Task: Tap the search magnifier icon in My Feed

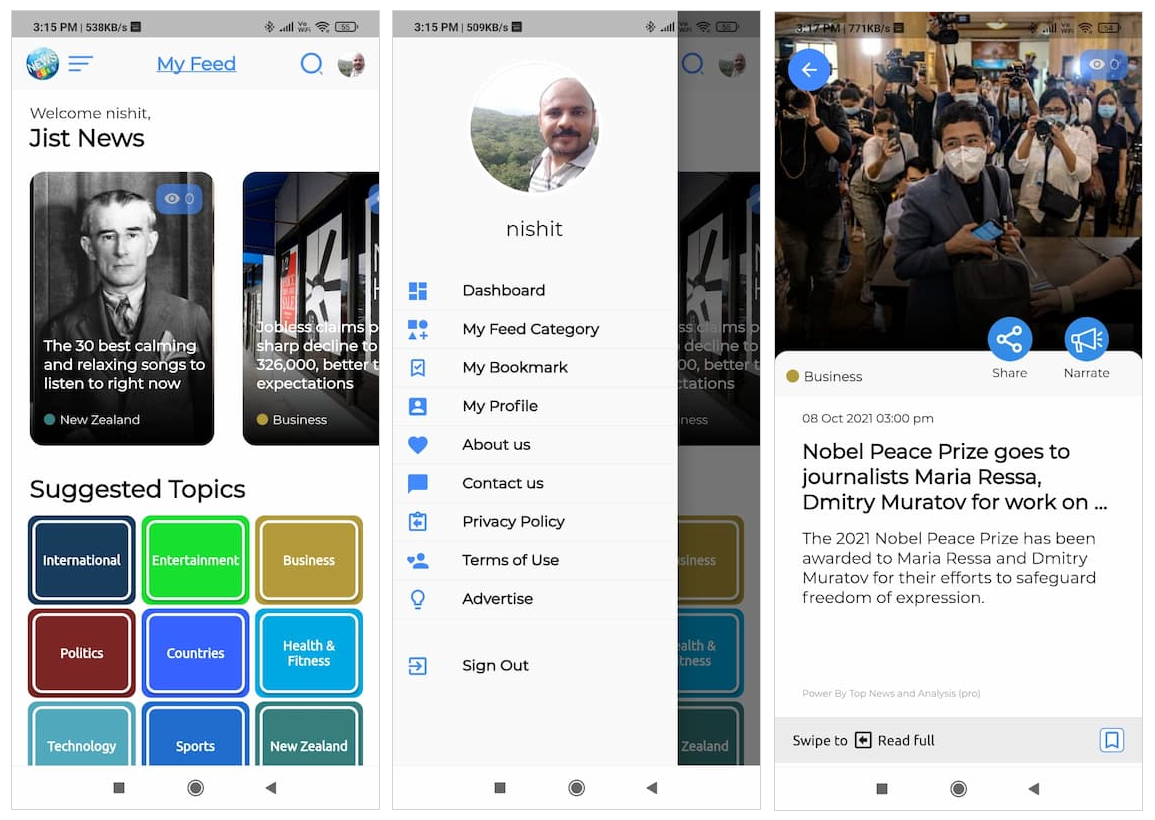Action: tap(311, 64)
